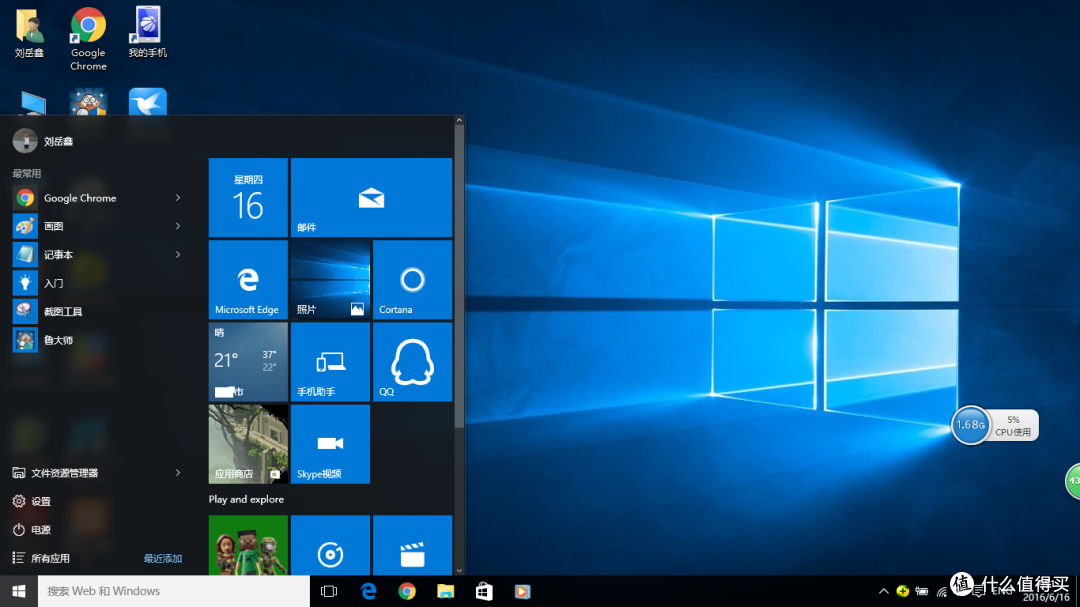Open the Skype视频 tile
This screenshot has height=607, width=1080.
(x=331, y=444)
